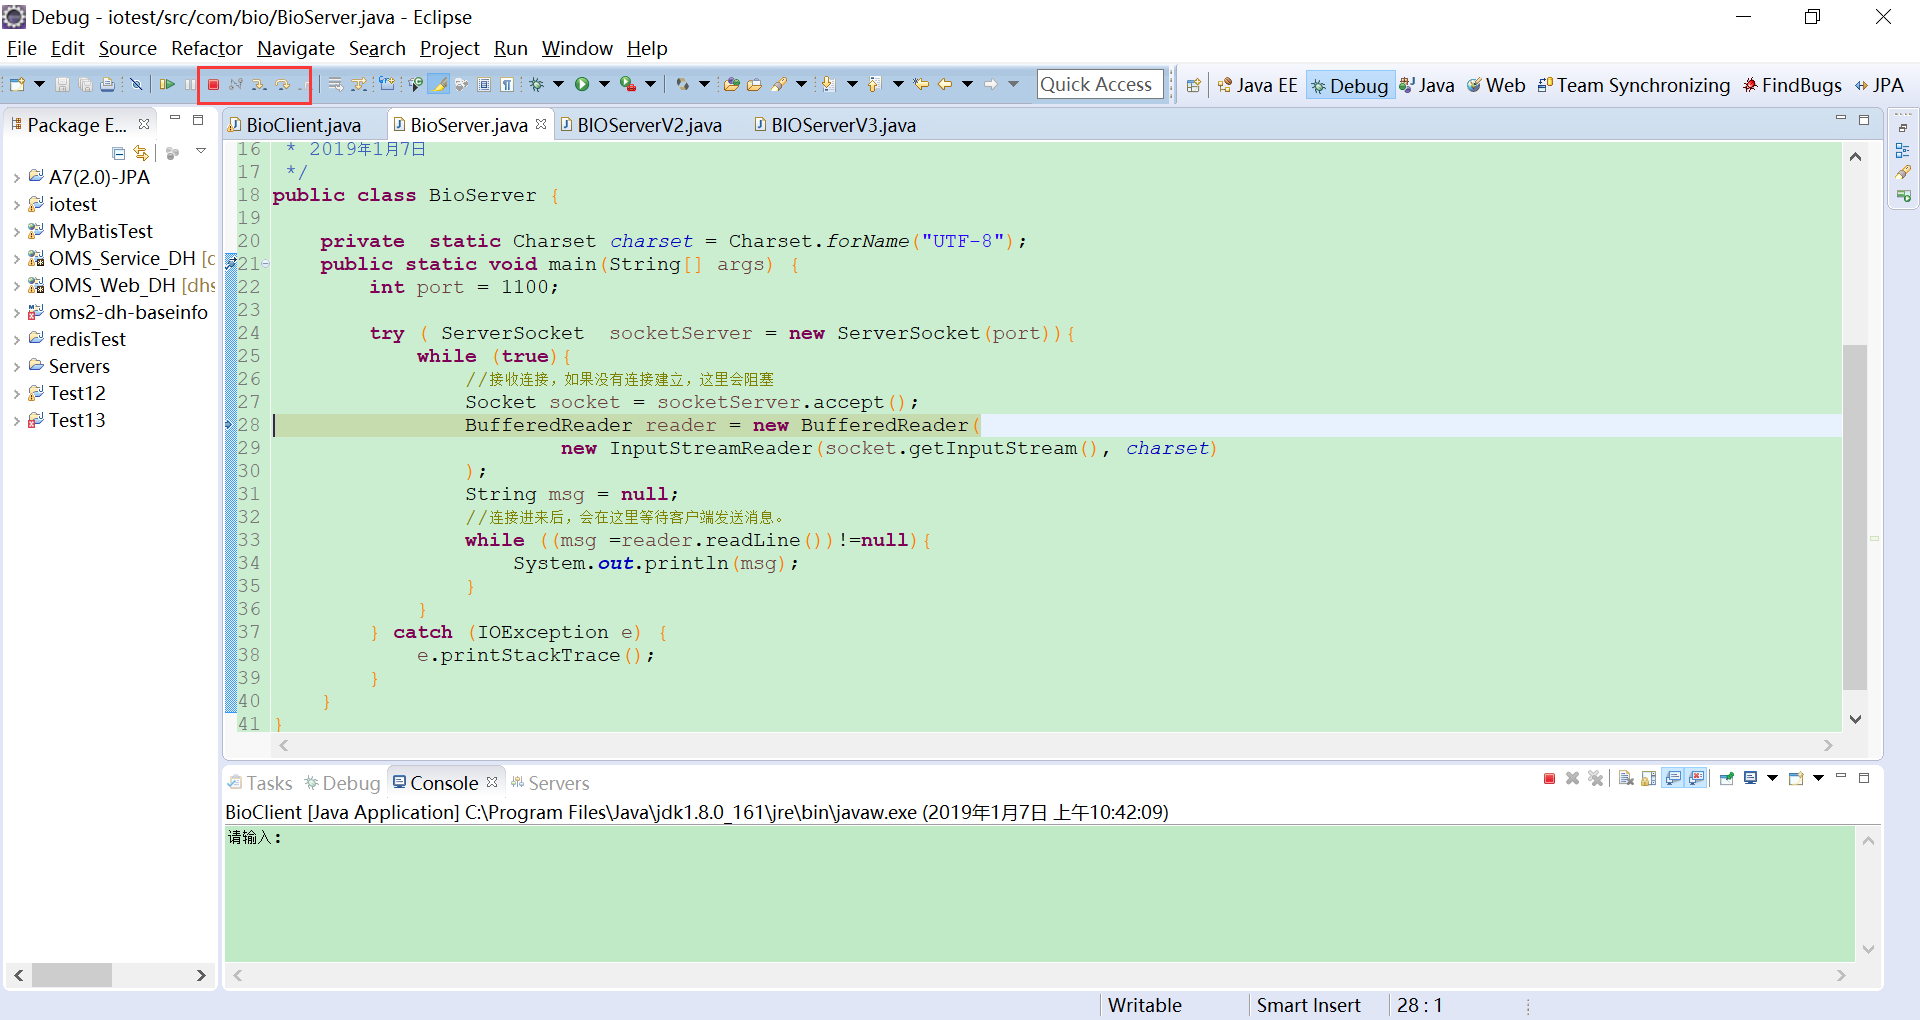
Task: Click in the Quick Access field
Action: click(1100, 85)
